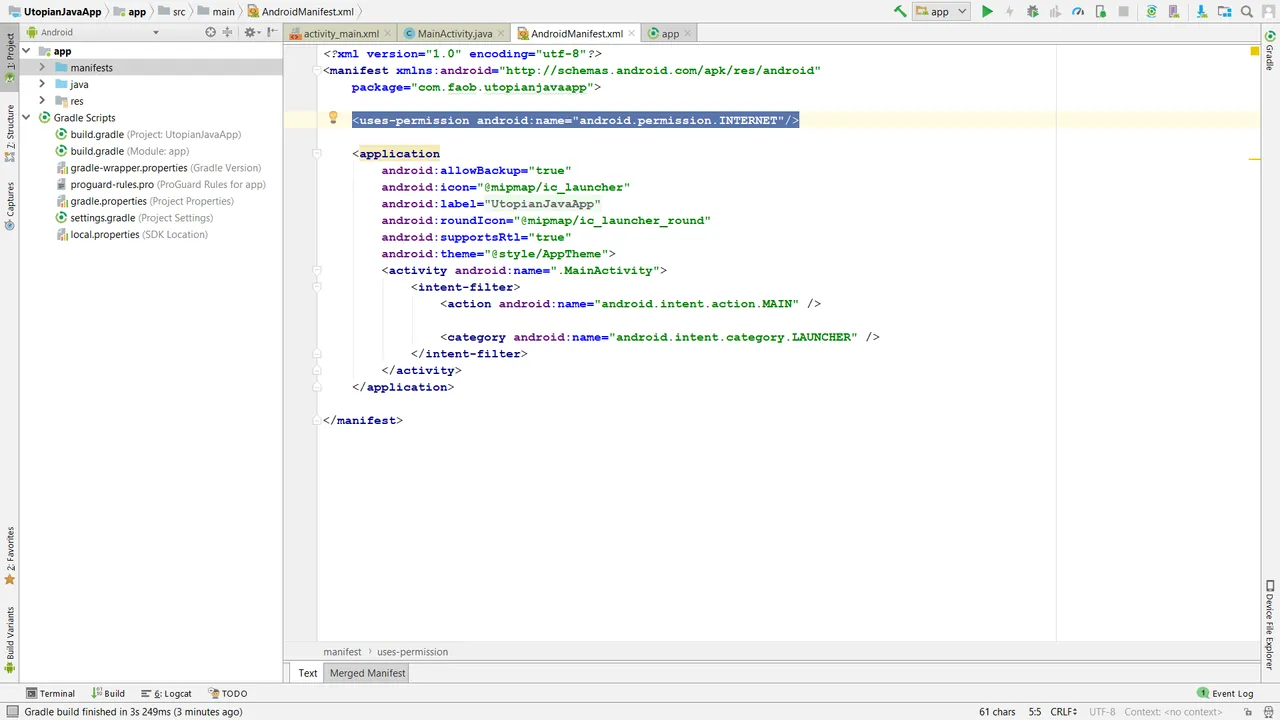
Task: Toggle the Structure side tab
Action: pos(10,133)
